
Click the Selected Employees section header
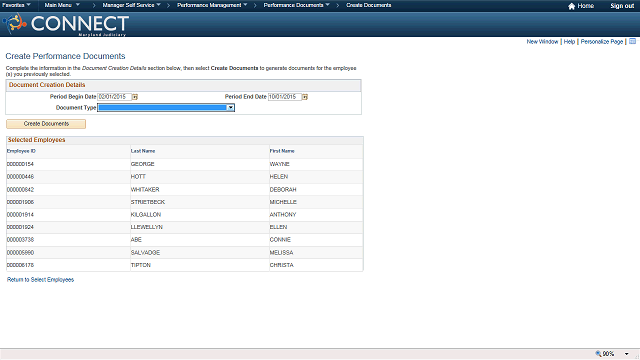36,140
